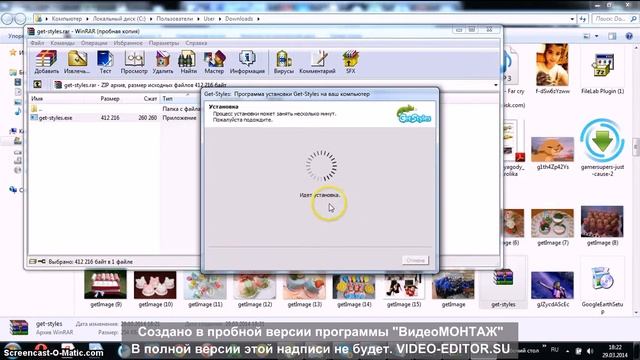The height and width of the screenshot is (360, 640).
Task: Click the Удалить icon in WinRAR toolbar
Action: pos(162,62)
